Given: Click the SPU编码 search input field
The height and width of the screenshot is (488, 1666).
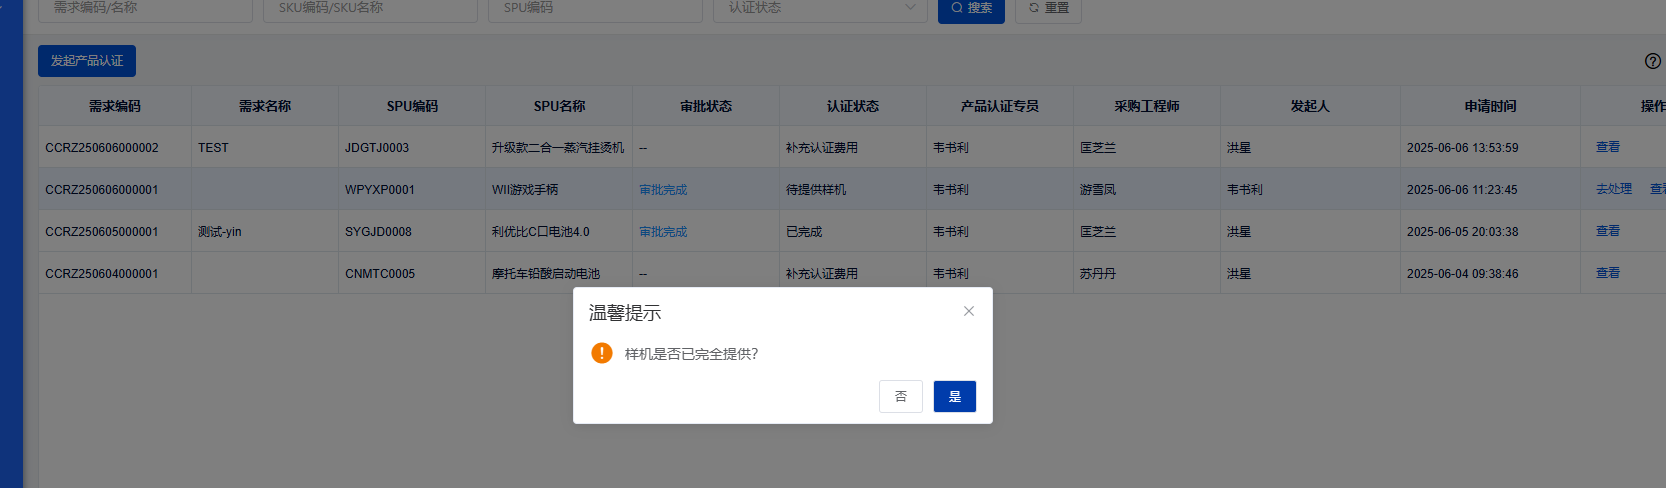Looking at the screenshot, I should pos(595,9).
